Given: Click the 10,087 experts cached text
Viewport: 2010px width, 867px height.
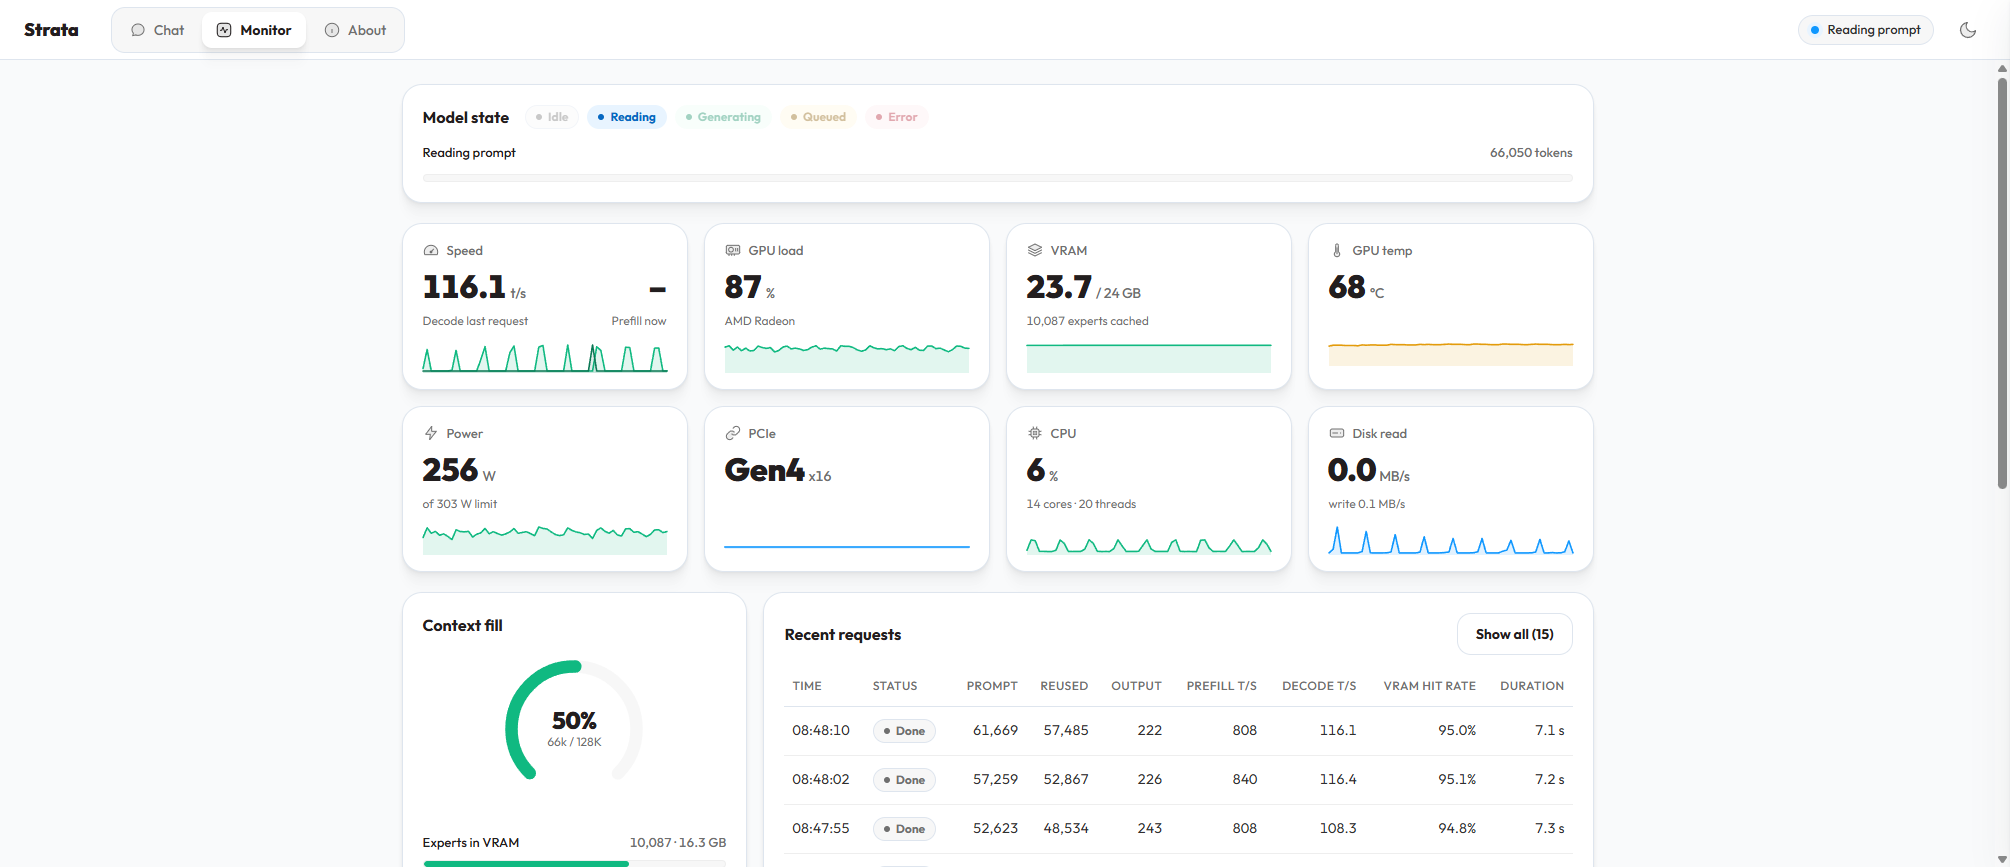Looking at the screenshot, I should [1087, 321].
